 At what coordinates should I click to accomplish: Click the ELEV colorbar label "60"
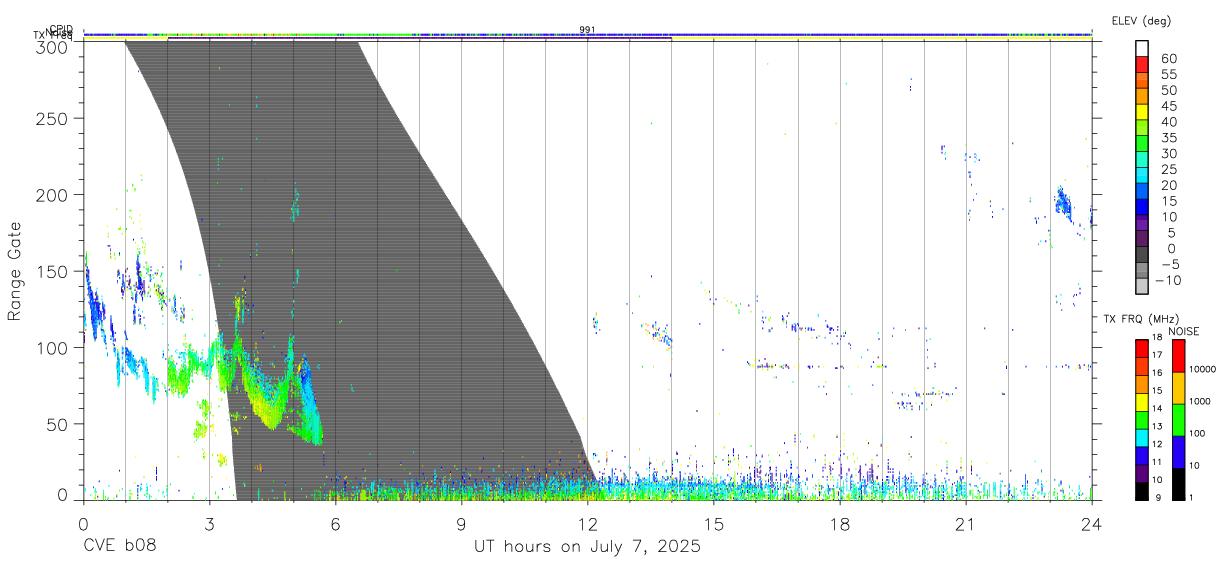(x=1168, y=59)
